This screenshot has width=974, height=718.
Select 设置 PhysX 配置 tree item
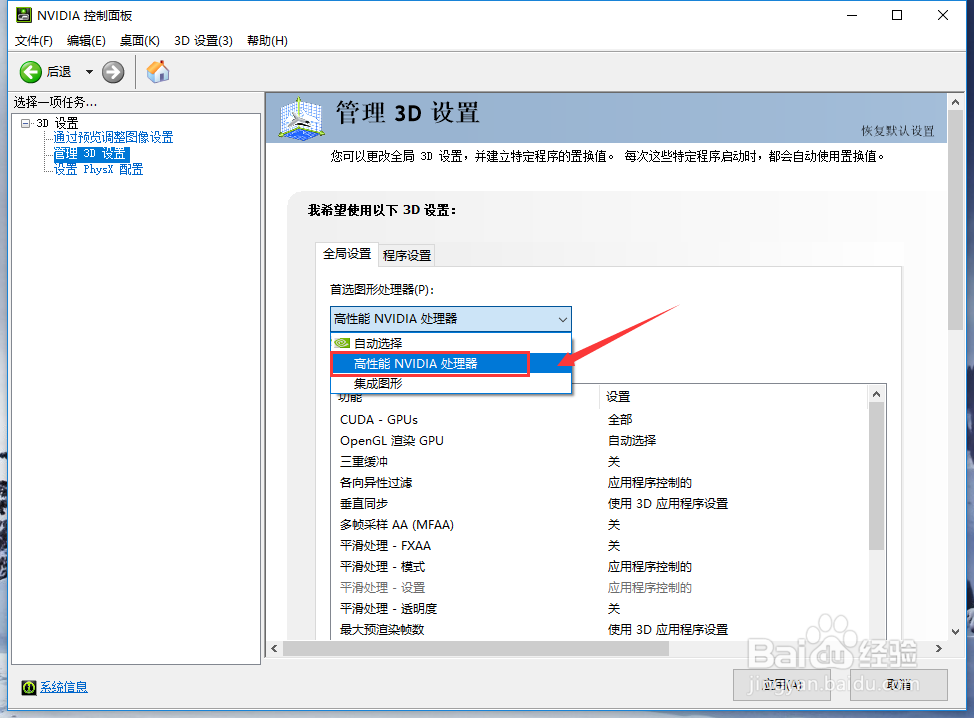point(98,169)
